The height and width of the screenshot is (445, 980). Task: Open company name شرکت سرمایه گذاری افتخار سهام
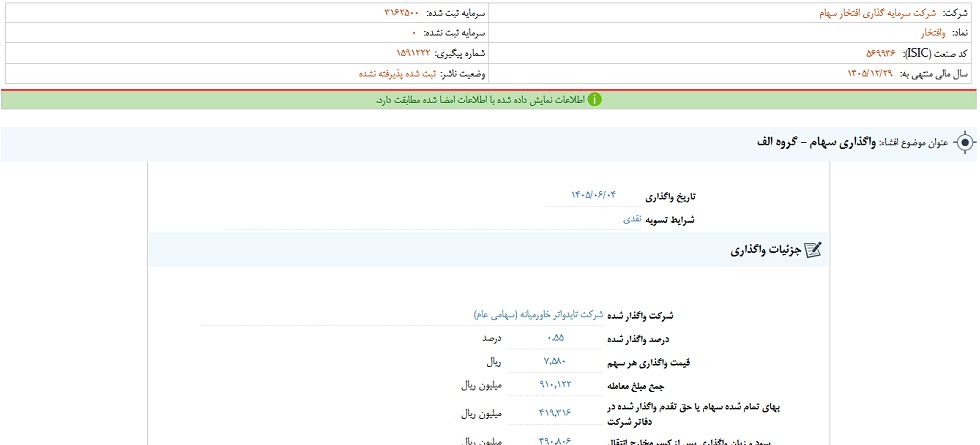[x=878, y=12]
